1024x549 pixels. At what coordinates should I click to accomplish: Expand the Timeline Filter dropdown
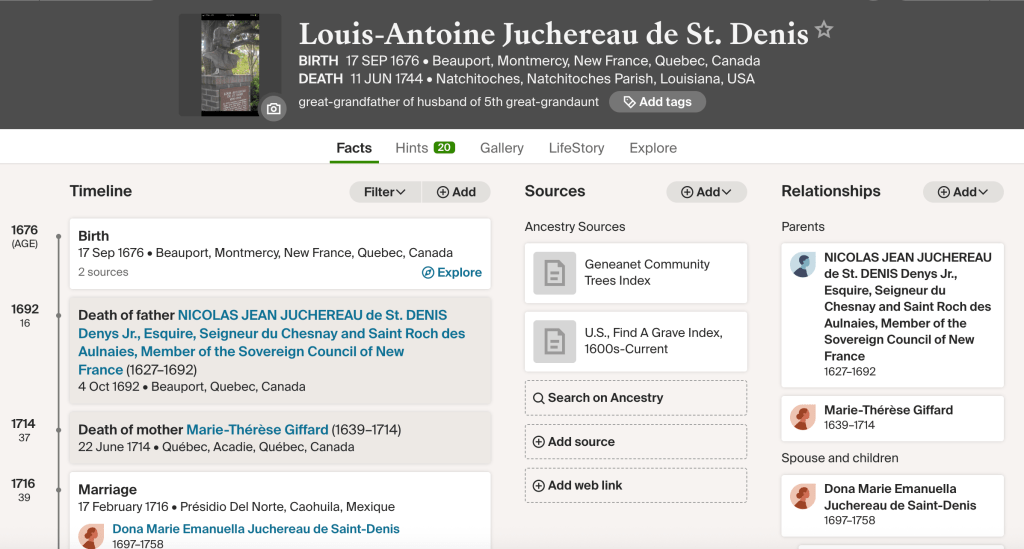[x=385, y=192]
